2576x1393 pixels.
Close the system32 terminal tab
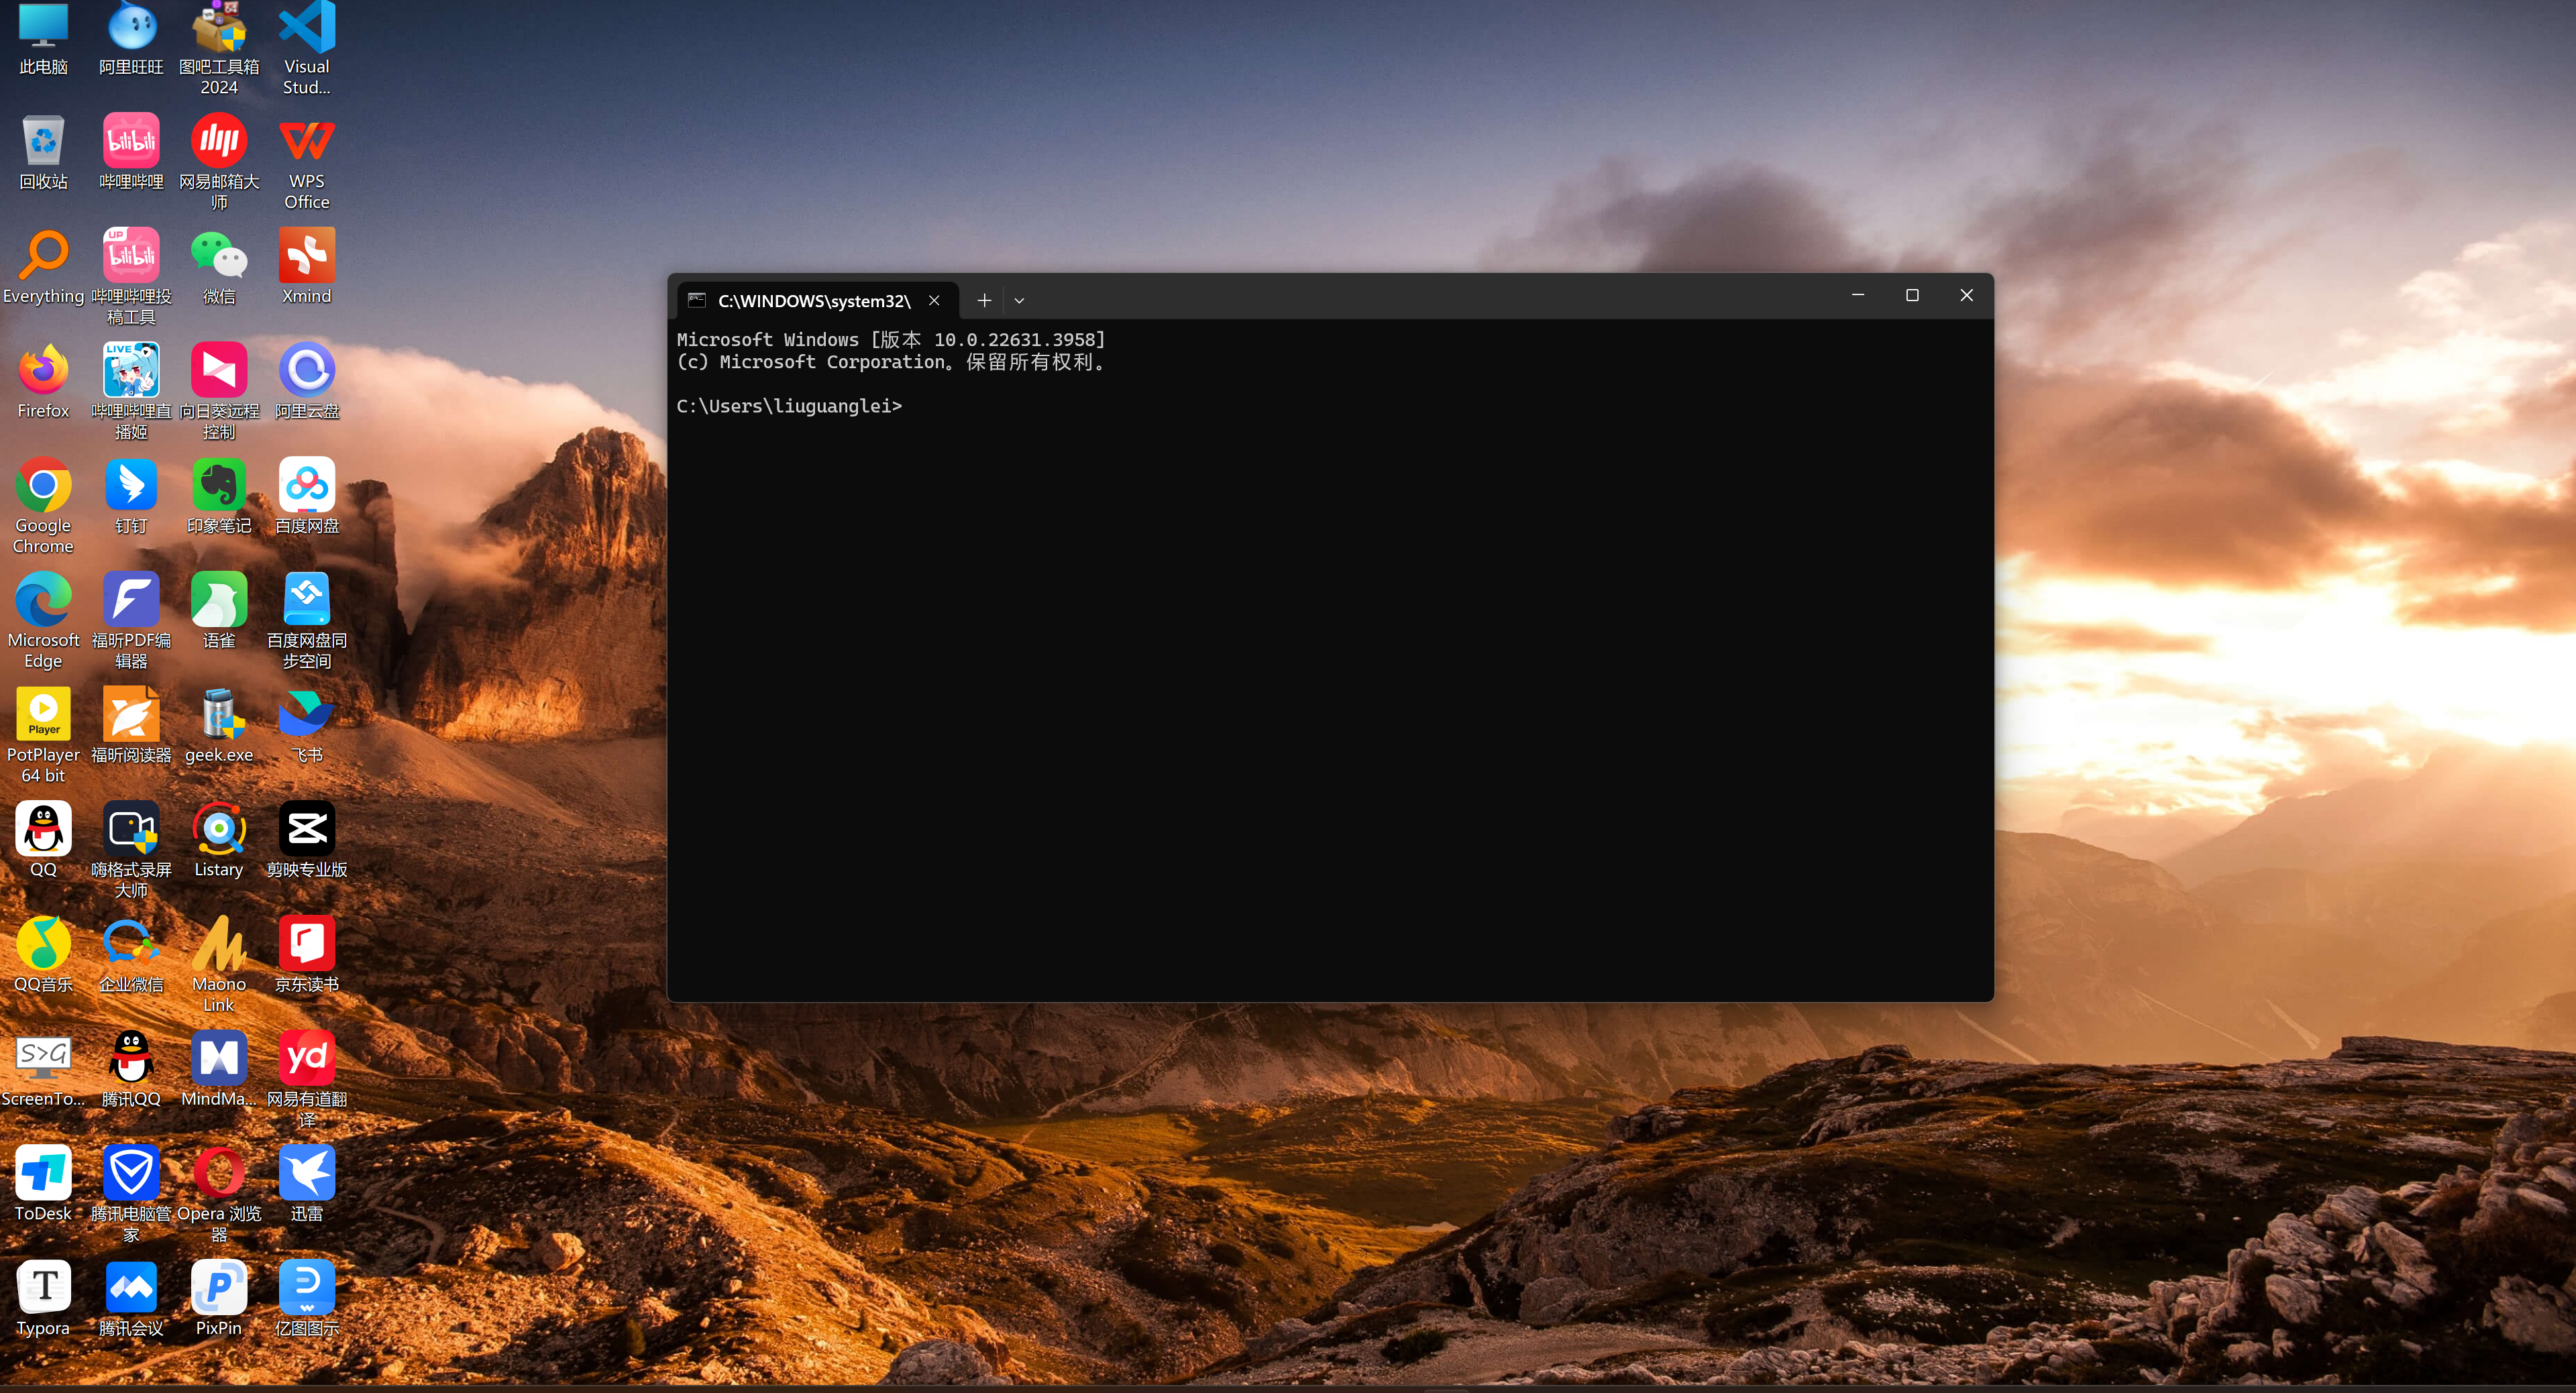[934, 301]
